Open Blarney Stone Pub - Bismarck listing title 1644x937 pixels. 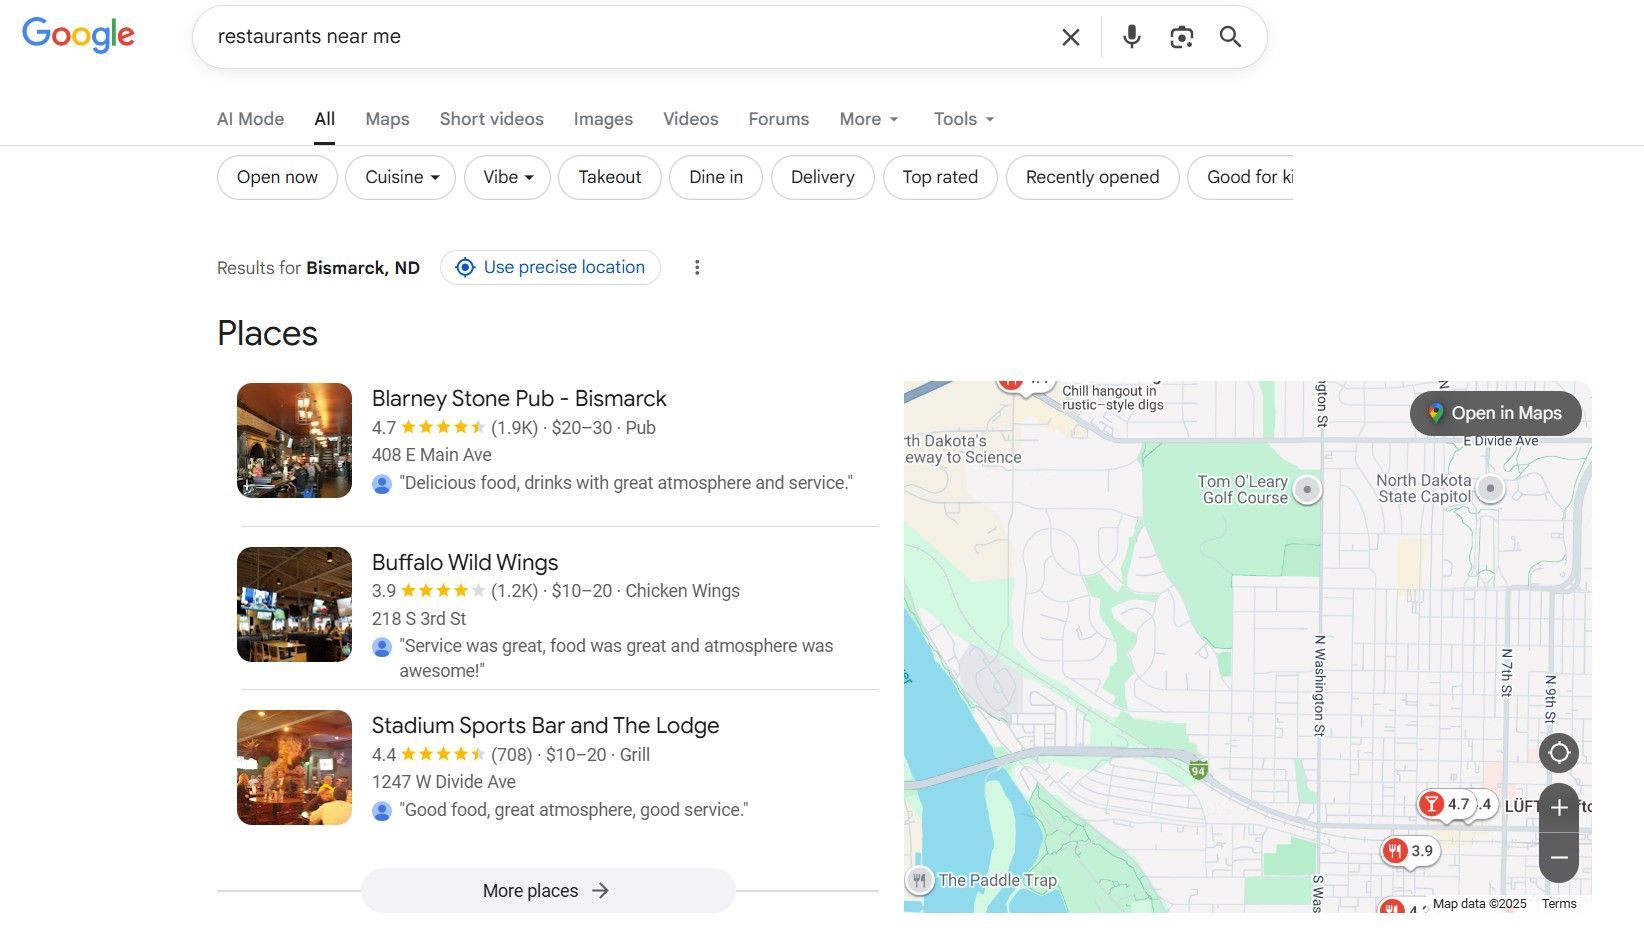tap(519, 398)
